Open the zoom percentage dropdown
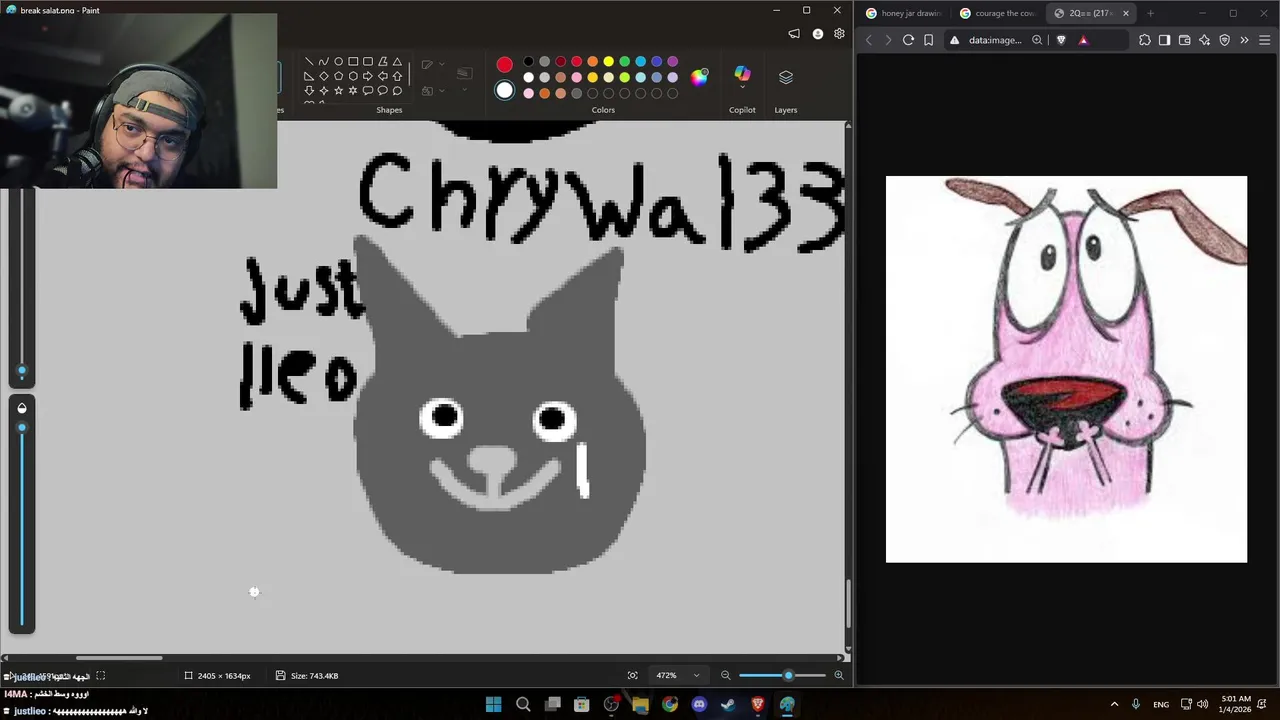1280x720 pixels. [697, 676]
